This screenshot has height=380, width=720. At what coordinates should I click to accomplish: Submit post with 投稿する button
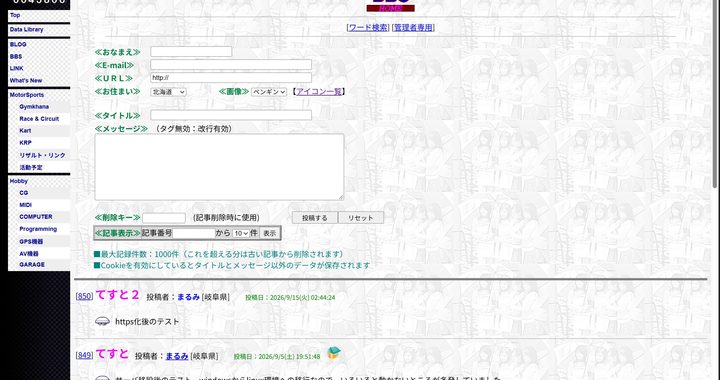tap(315, 218)
